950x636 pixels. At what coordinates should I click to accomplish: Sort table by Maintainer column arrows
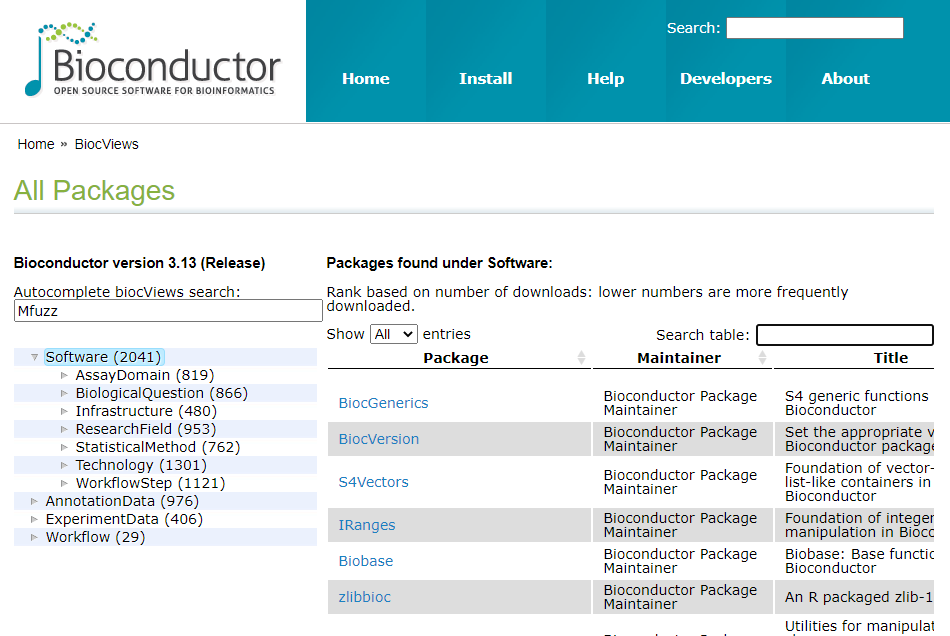[762, 358]
